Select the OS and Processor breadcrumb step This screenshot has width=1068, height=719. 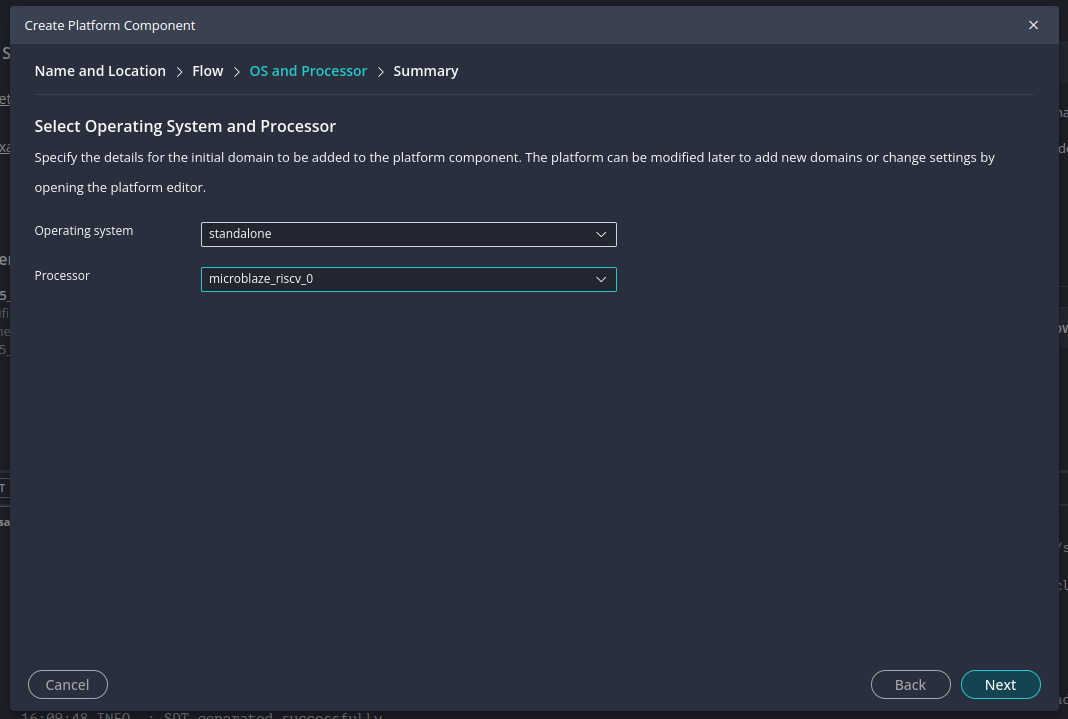pyautogui.click(x=308, y=71)
